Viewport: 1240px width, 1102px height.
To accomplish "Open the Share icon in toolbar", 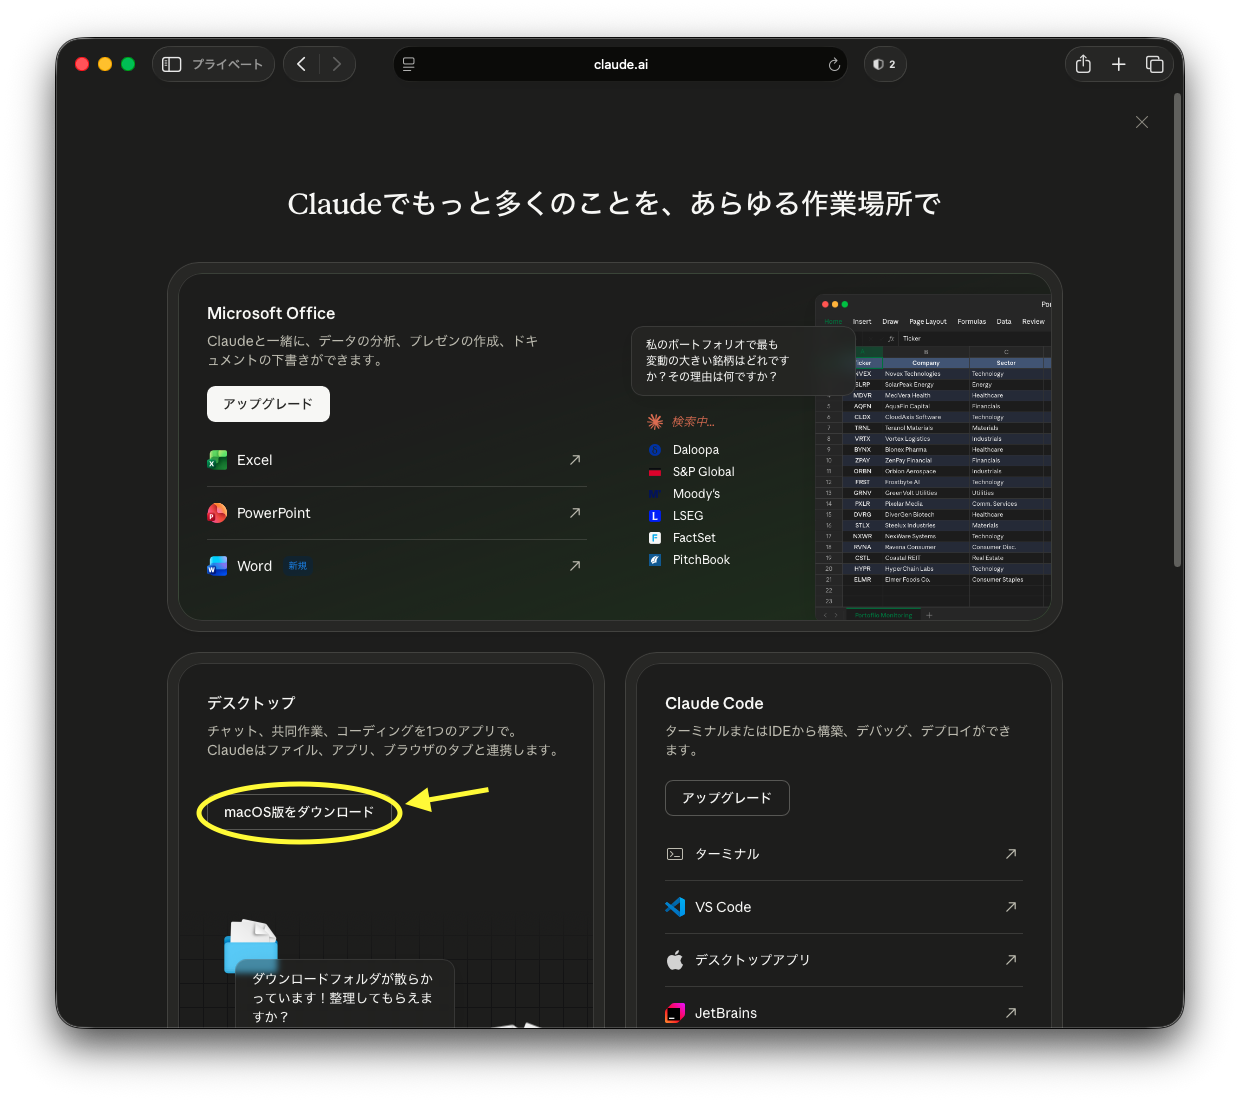I will [x=1083, y=64].
